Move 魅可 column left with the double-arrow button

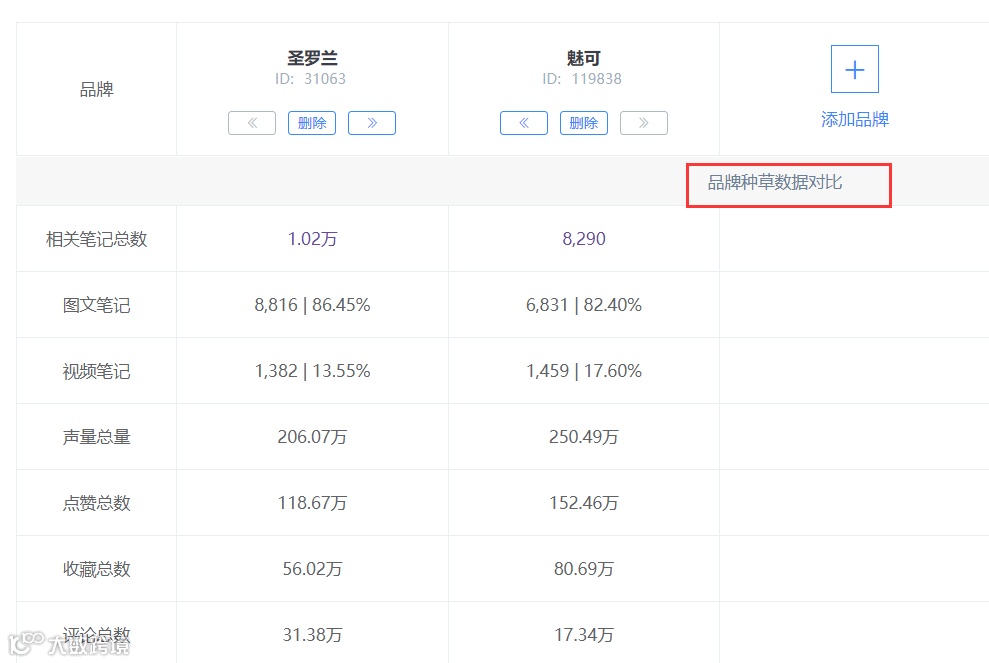524,123
